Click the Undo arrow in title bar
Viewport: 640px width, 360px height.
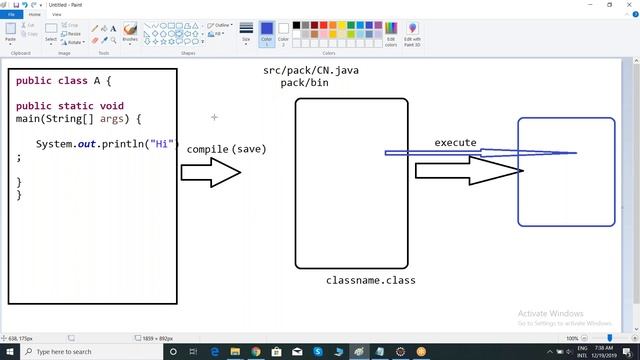click(25, 5)
